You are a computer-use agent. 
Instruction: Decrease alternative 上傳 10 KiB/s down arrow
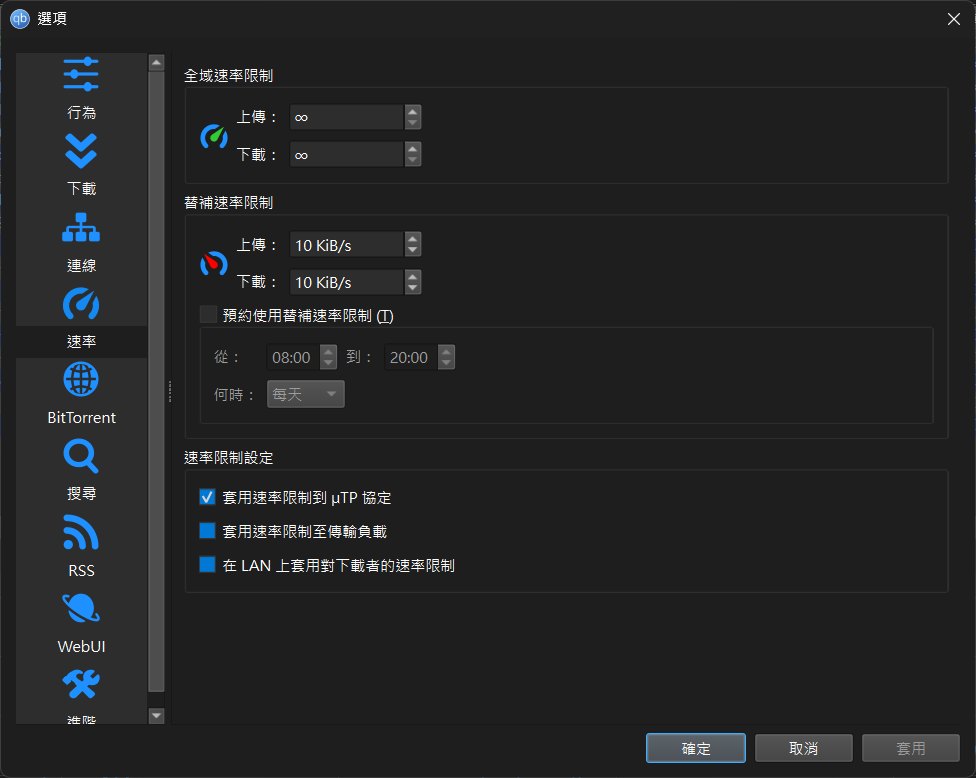pos(413,251)
